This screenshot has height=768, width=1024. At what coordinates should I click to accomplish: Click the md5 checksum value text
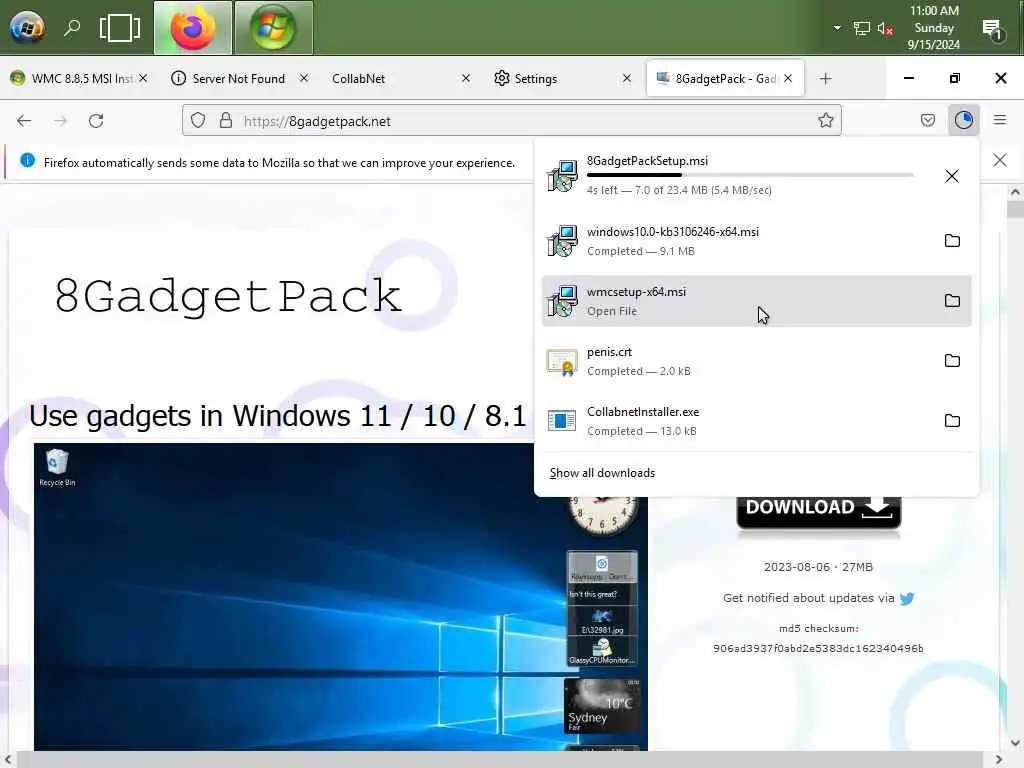(x=818, y=648)
